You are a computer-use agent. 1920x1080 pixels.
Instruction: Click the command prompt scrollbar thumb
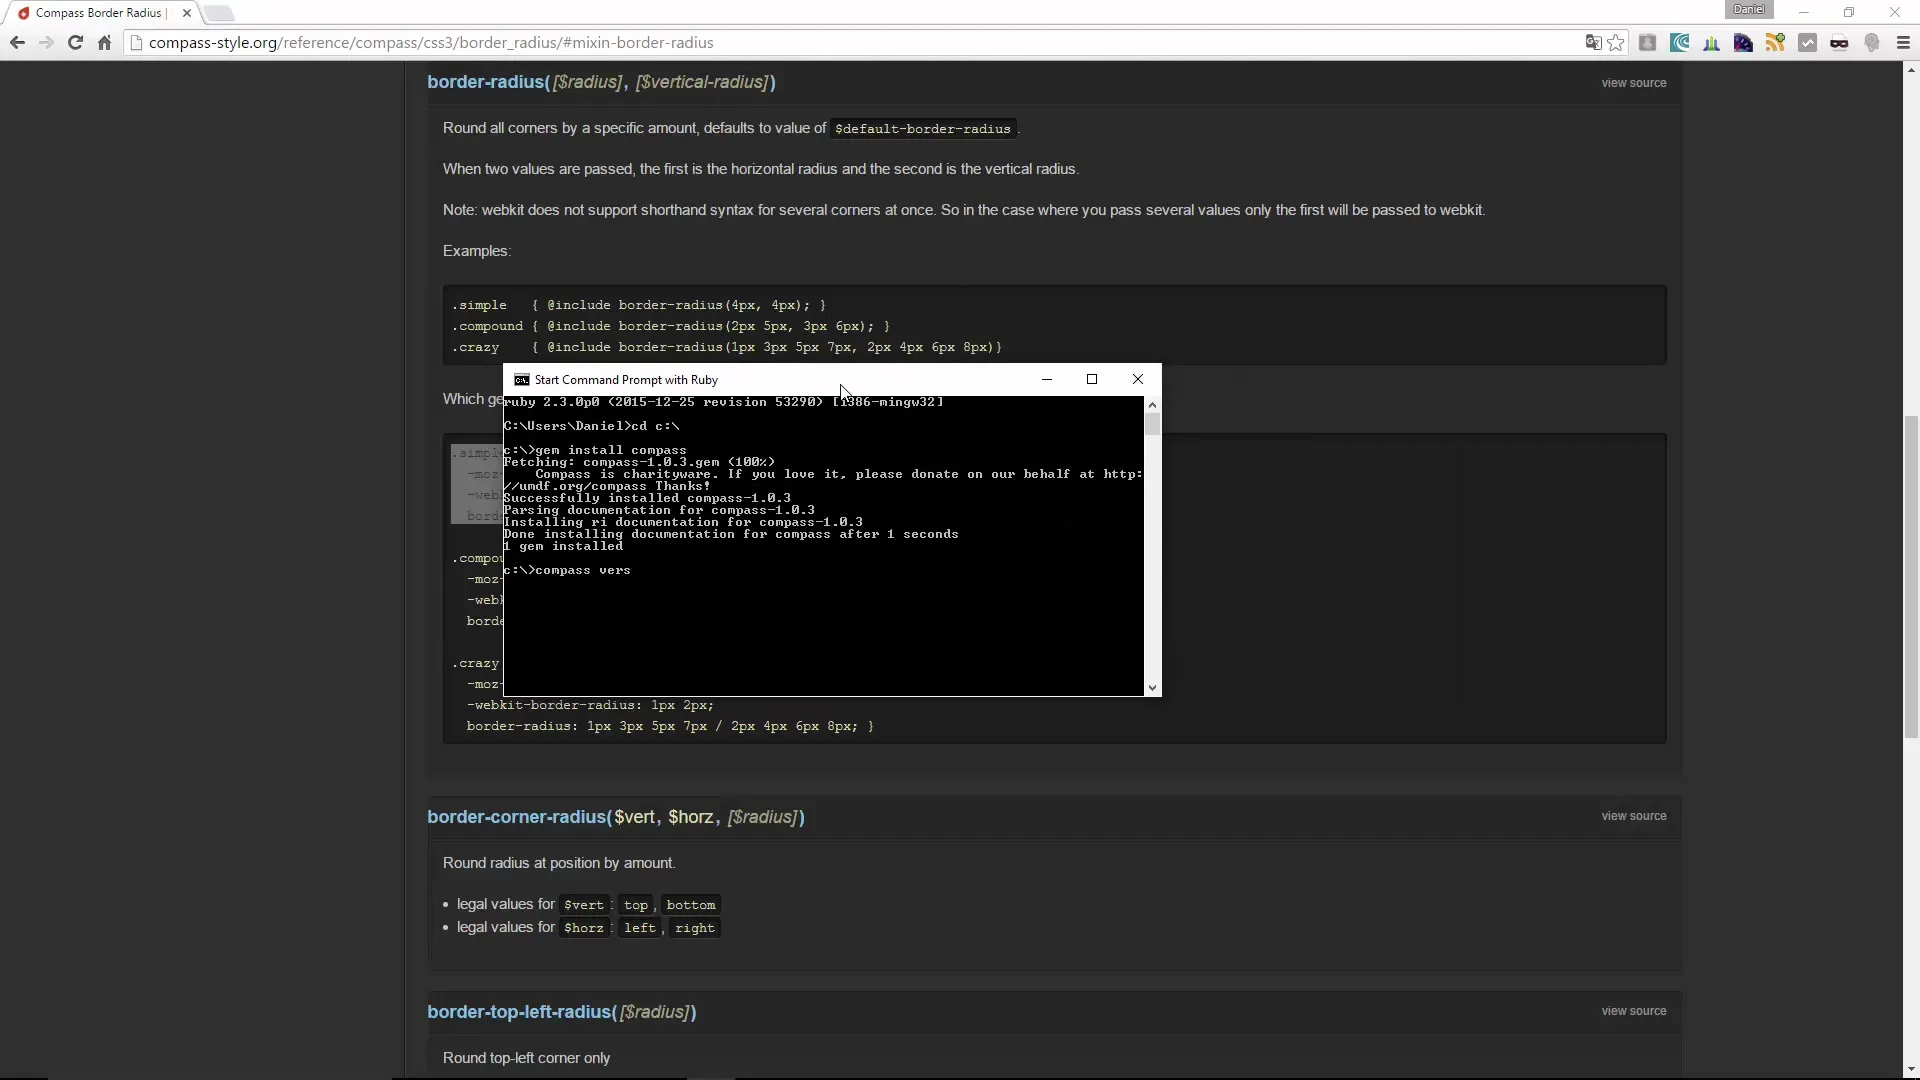[1153, 425]
